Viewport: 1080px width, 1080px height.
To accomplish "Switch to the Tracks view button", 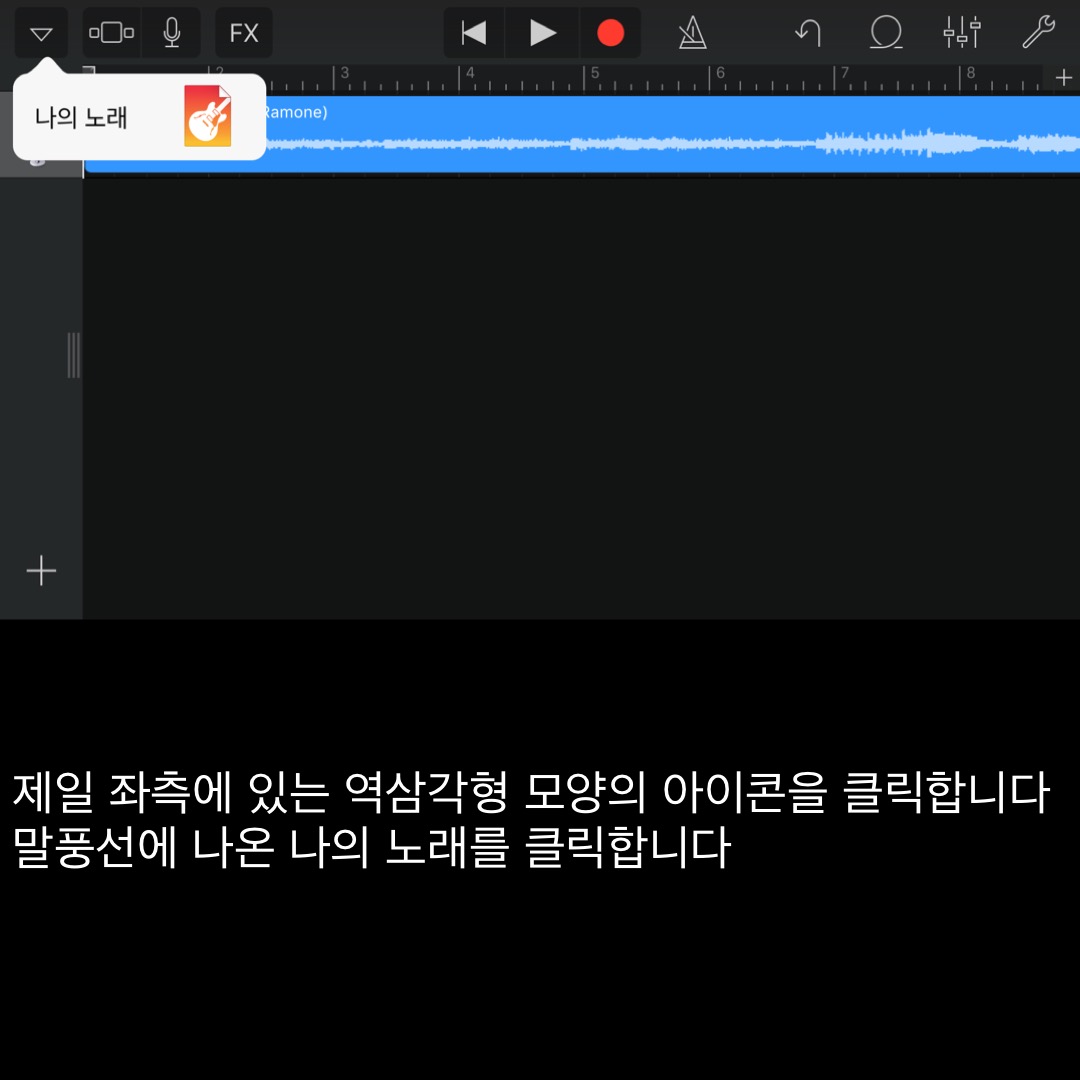I will (112, 32).
